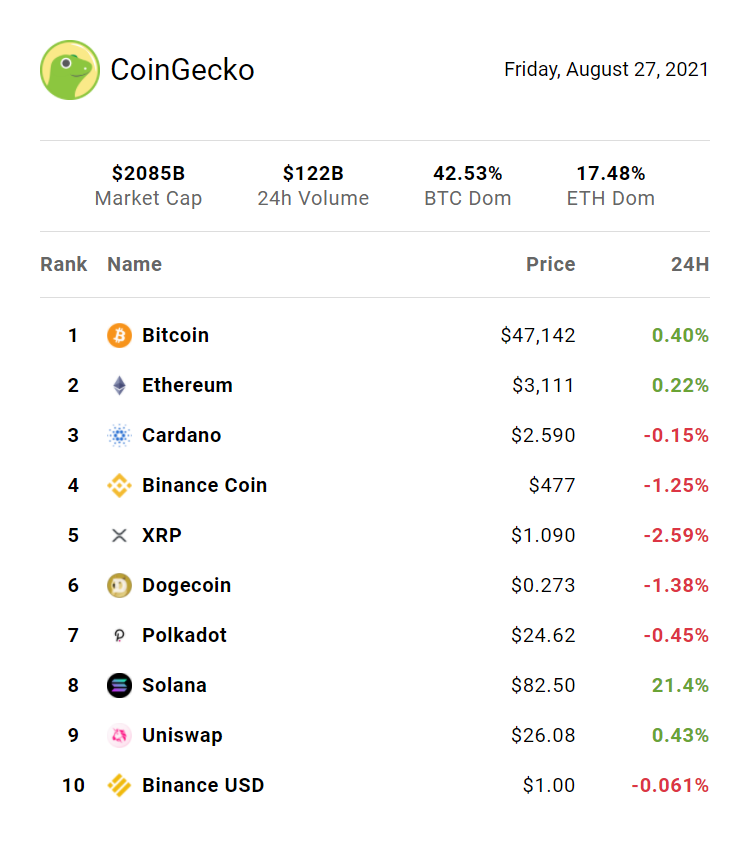Viewport: 750px width, 864px height.
Task: Open the Bitcoin coin name link
Action: click(175, 336)
